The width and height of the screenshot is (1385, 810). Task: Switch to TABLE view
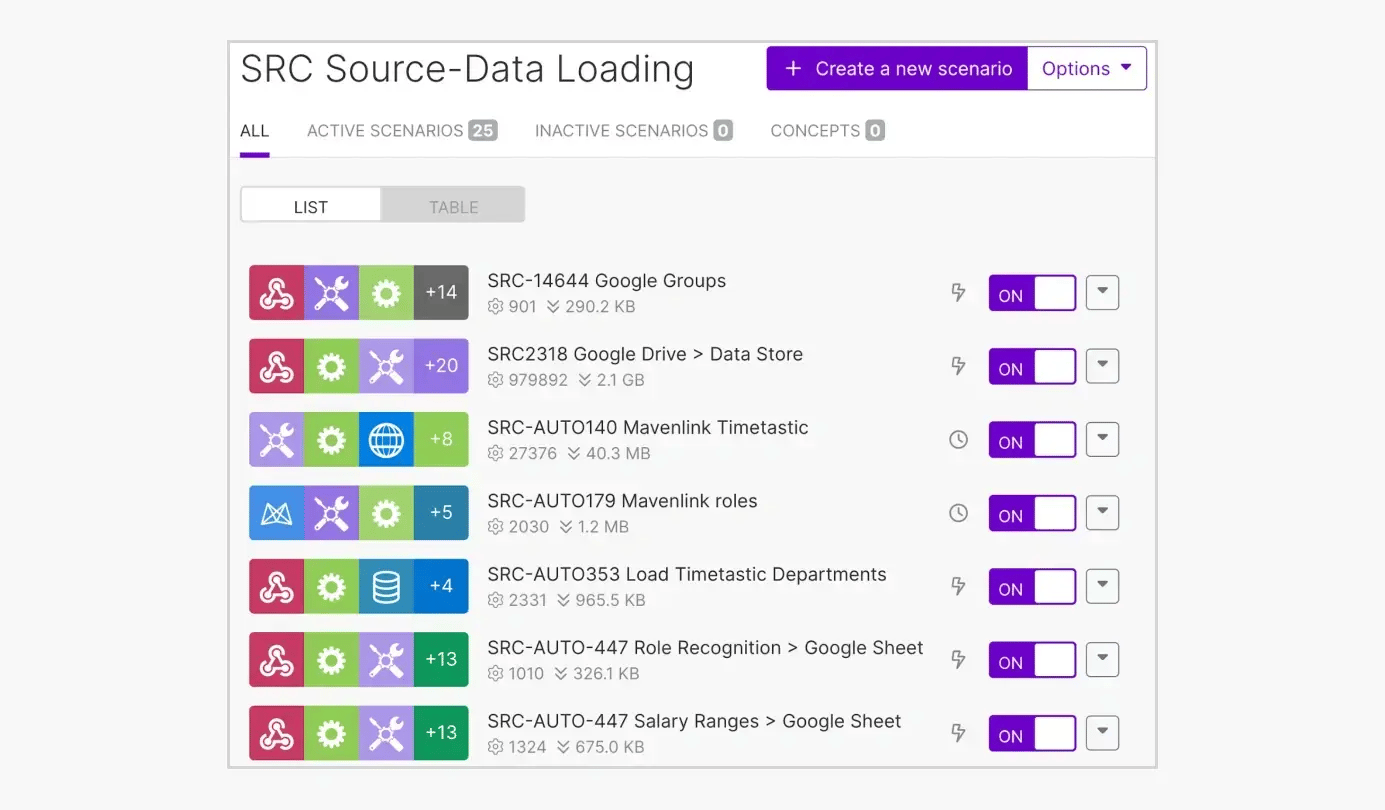[x=453, y=206]
